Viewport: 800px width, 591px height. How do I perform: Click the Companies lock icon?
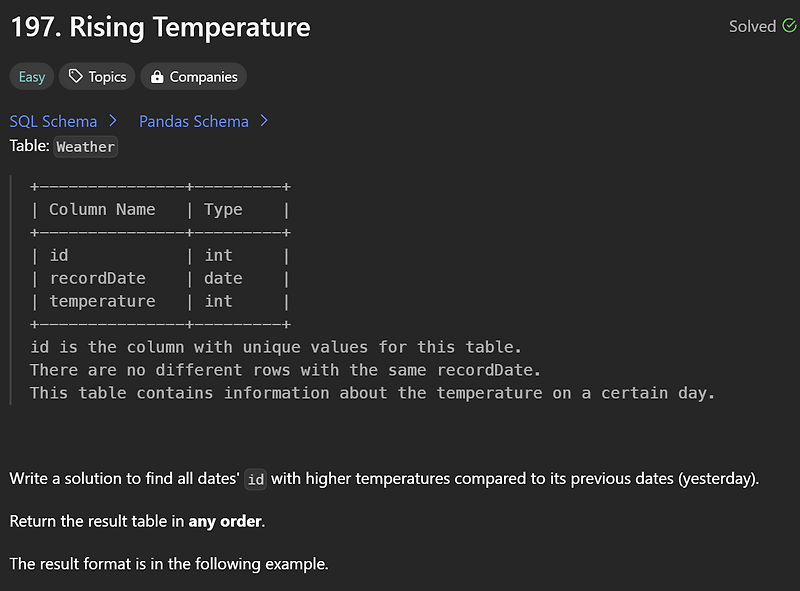158,76
